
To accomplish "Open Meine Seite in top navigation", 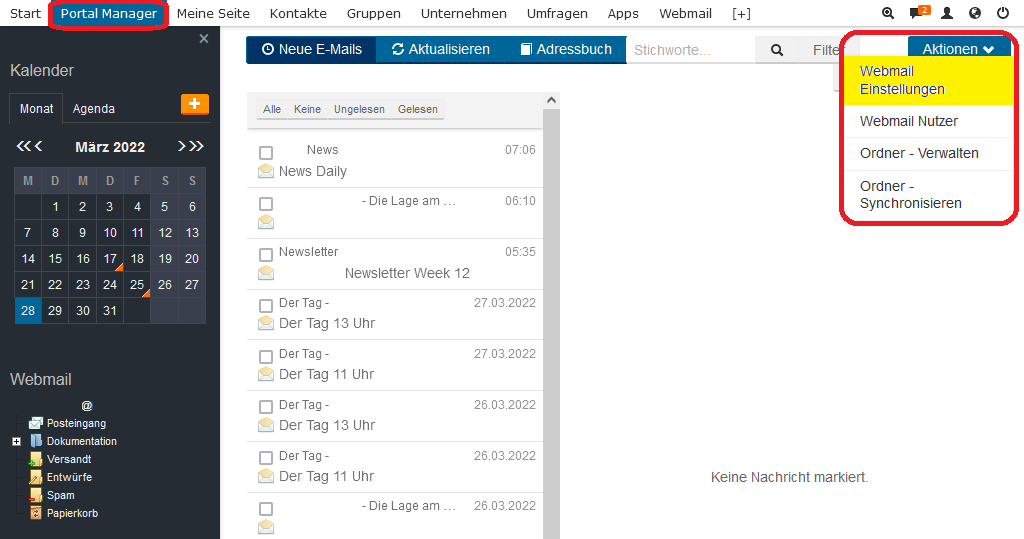I will point(213,13).
